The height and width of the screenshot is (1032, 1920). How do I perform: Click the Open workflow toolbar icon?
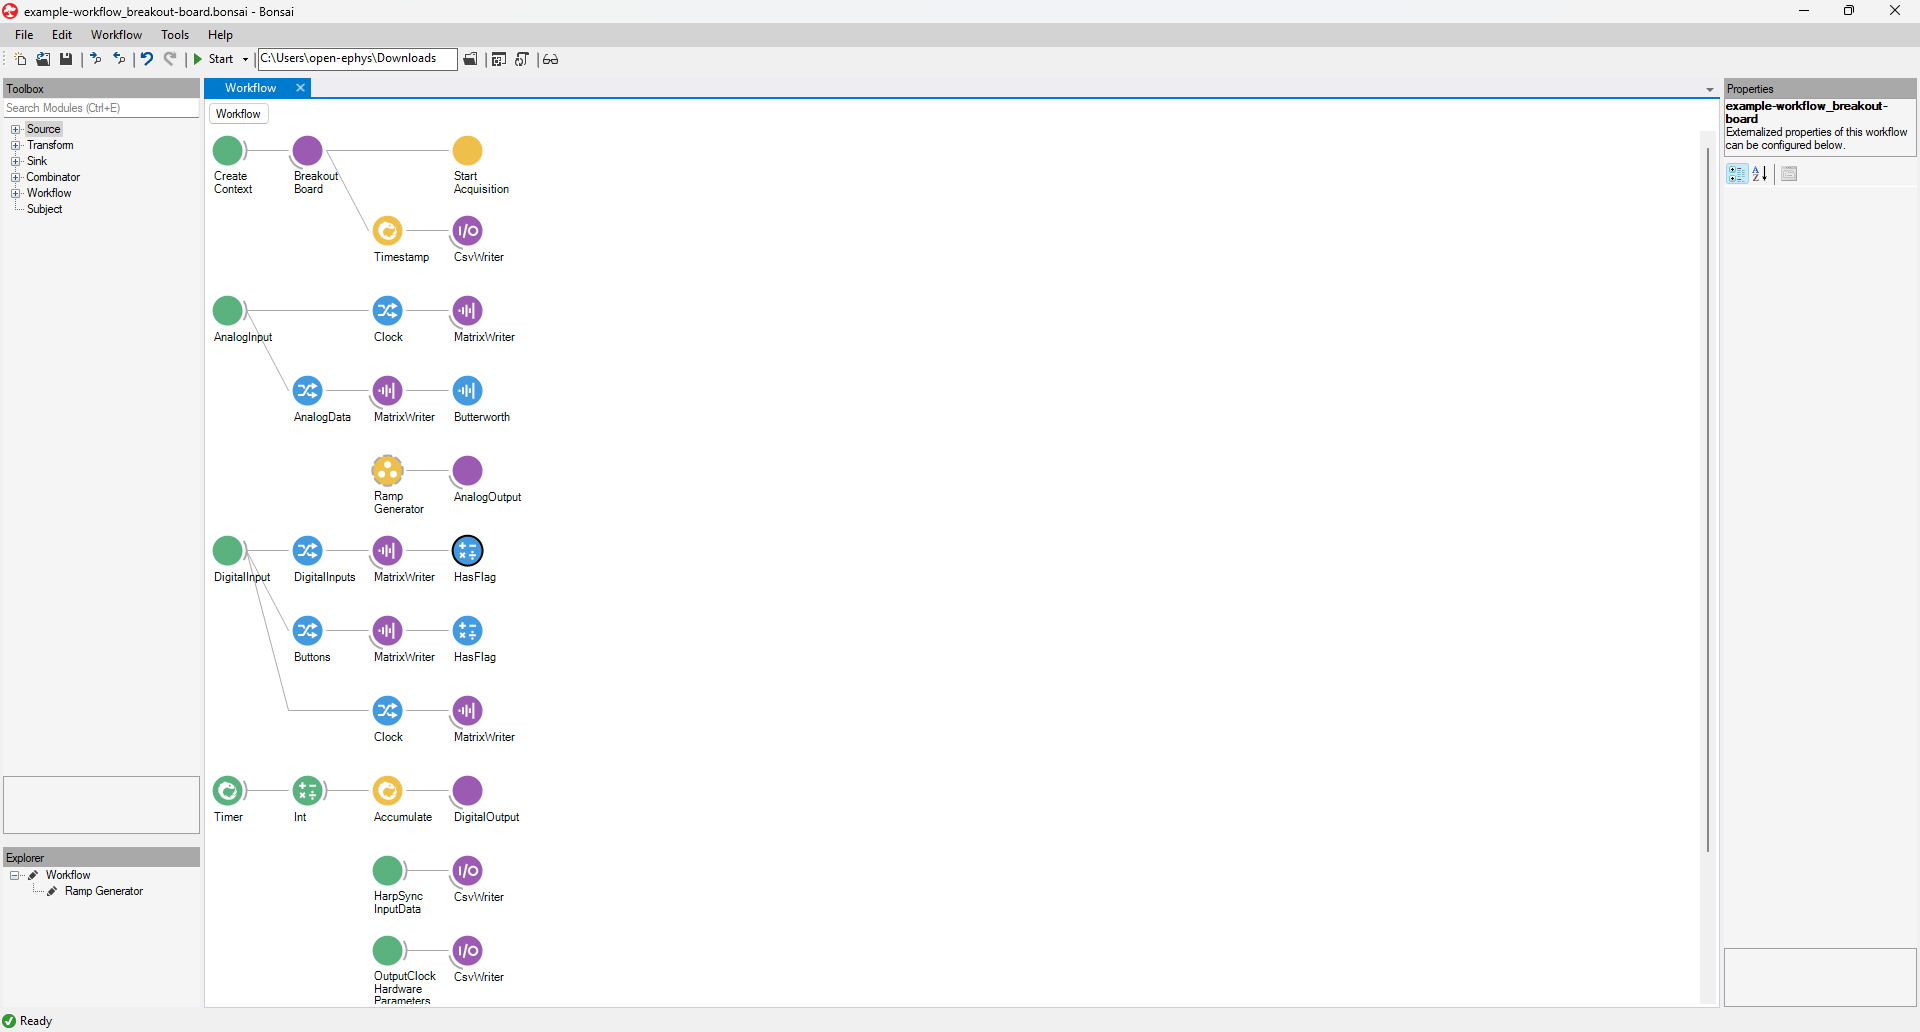tap(43, 59)
